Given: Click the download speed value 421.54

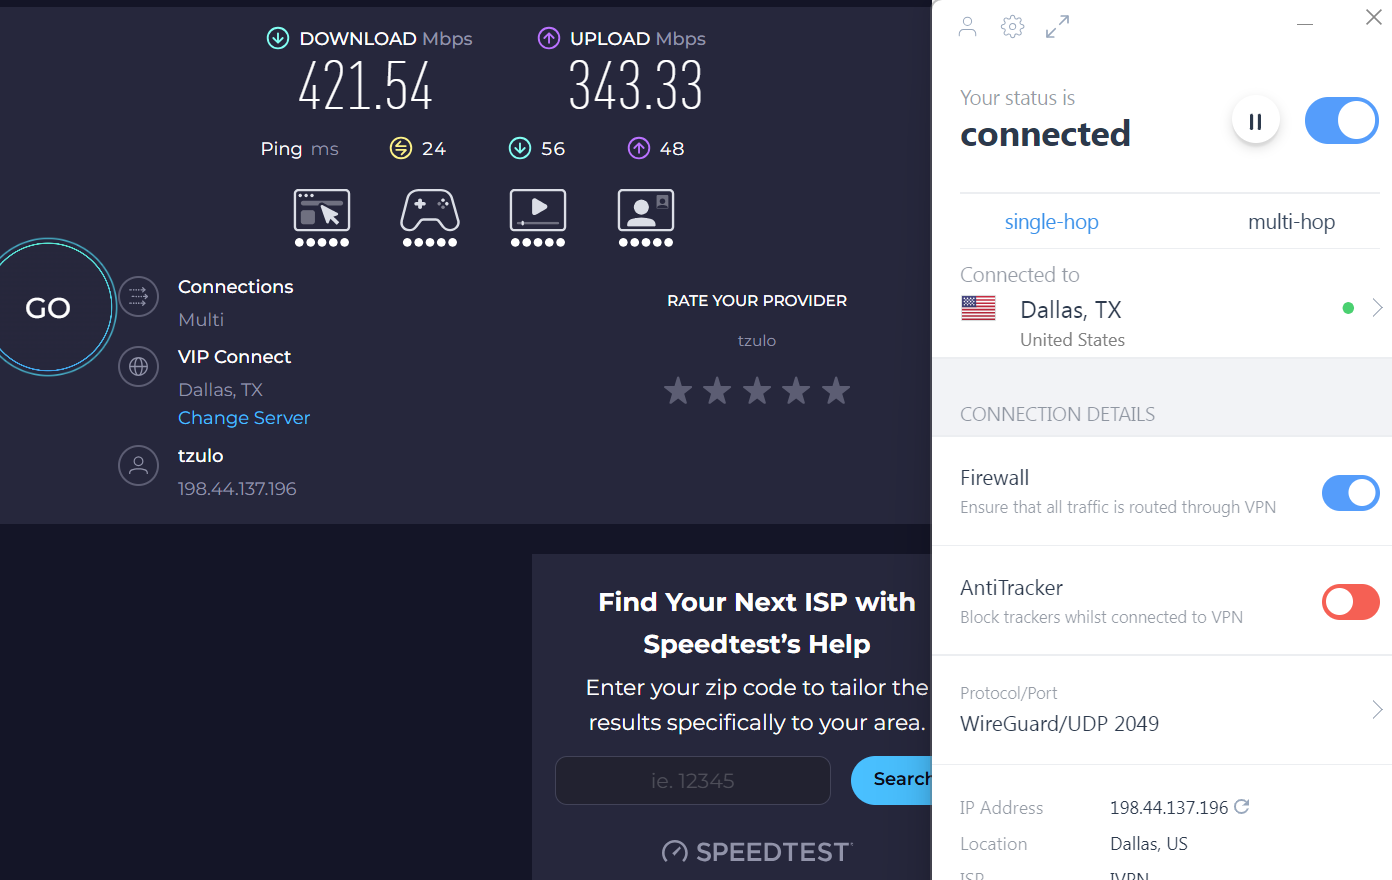Looking at the screenshot, I should pyautogui.click(x=366, y=86).
